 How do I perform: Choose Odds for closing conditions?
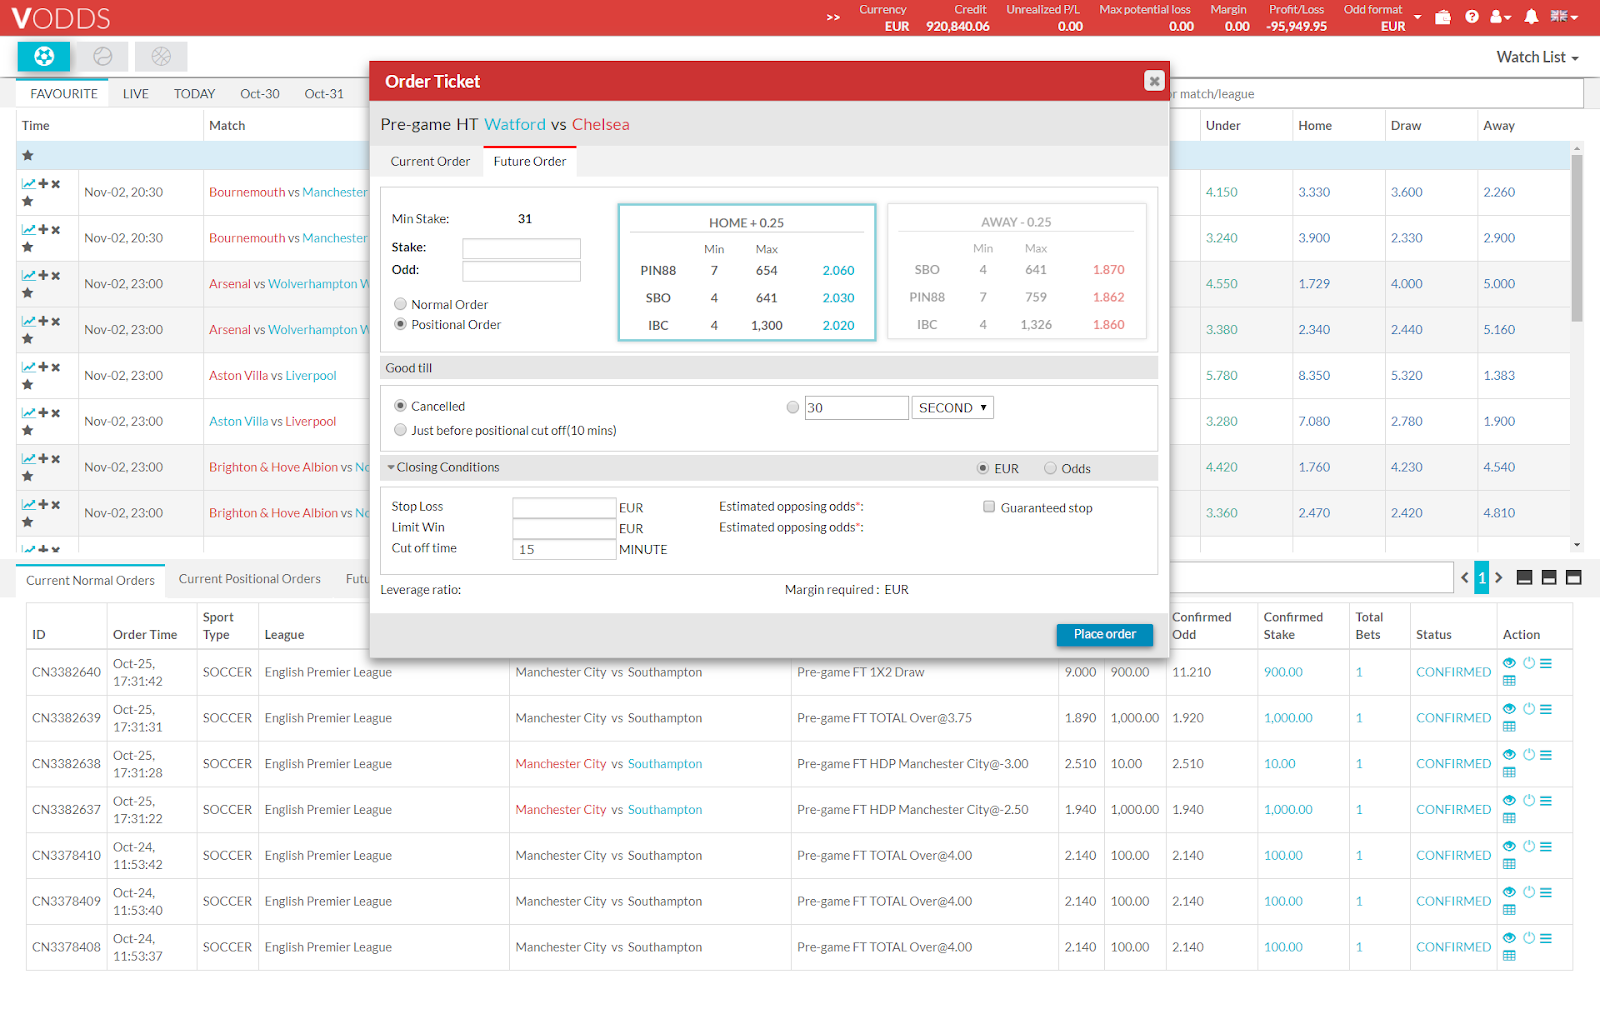coord(1050,468)
